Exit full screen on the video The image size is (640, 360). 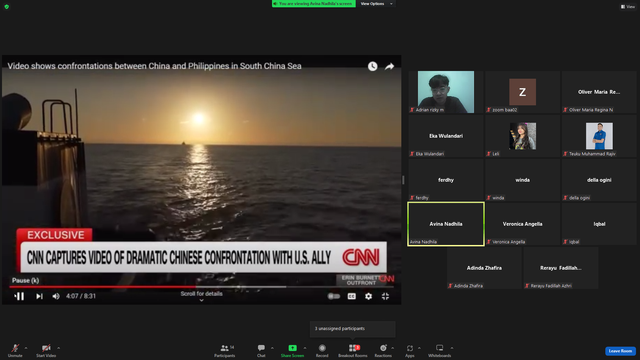[385, 296]
